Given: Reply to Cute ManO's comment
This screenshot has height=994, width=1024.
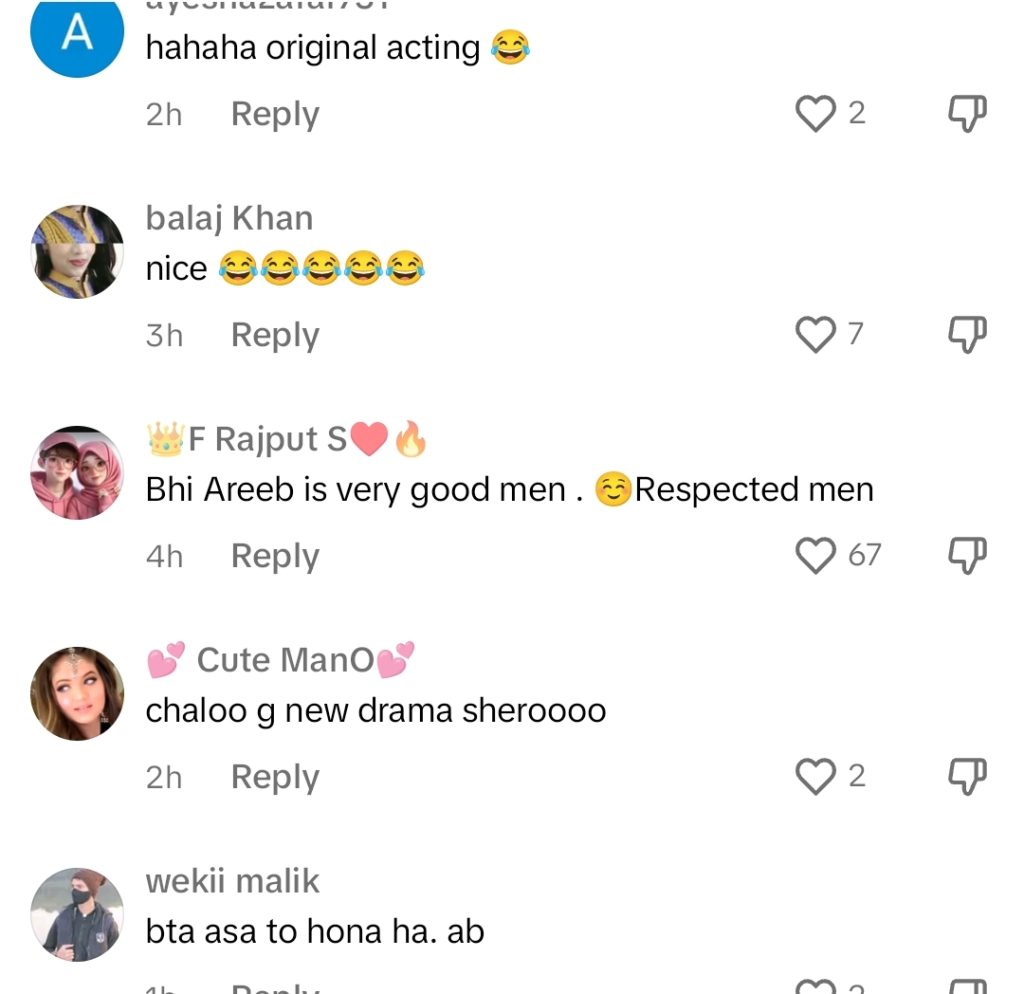Looking at the screenshot, I should click(275, 777).
